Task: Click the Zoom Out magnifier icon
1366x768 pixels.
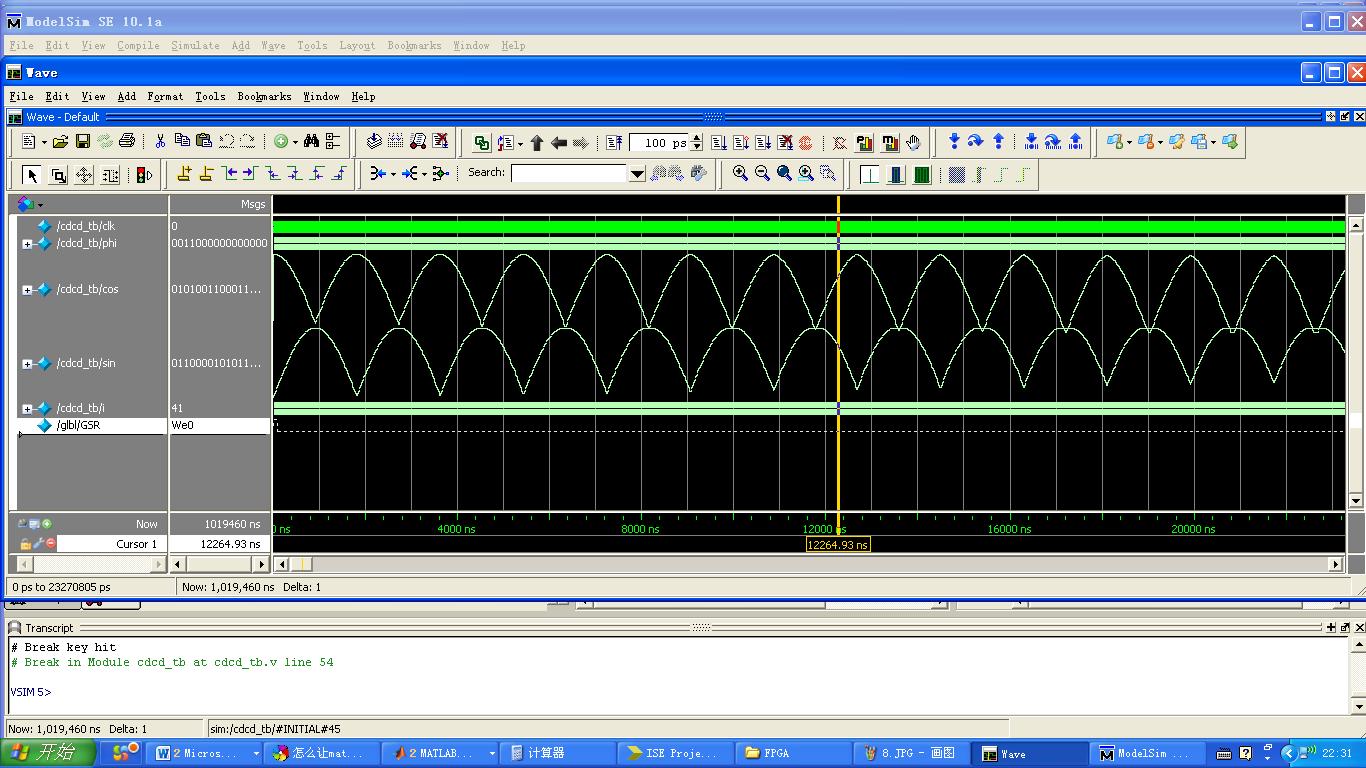Action: (x=762, y=173)
